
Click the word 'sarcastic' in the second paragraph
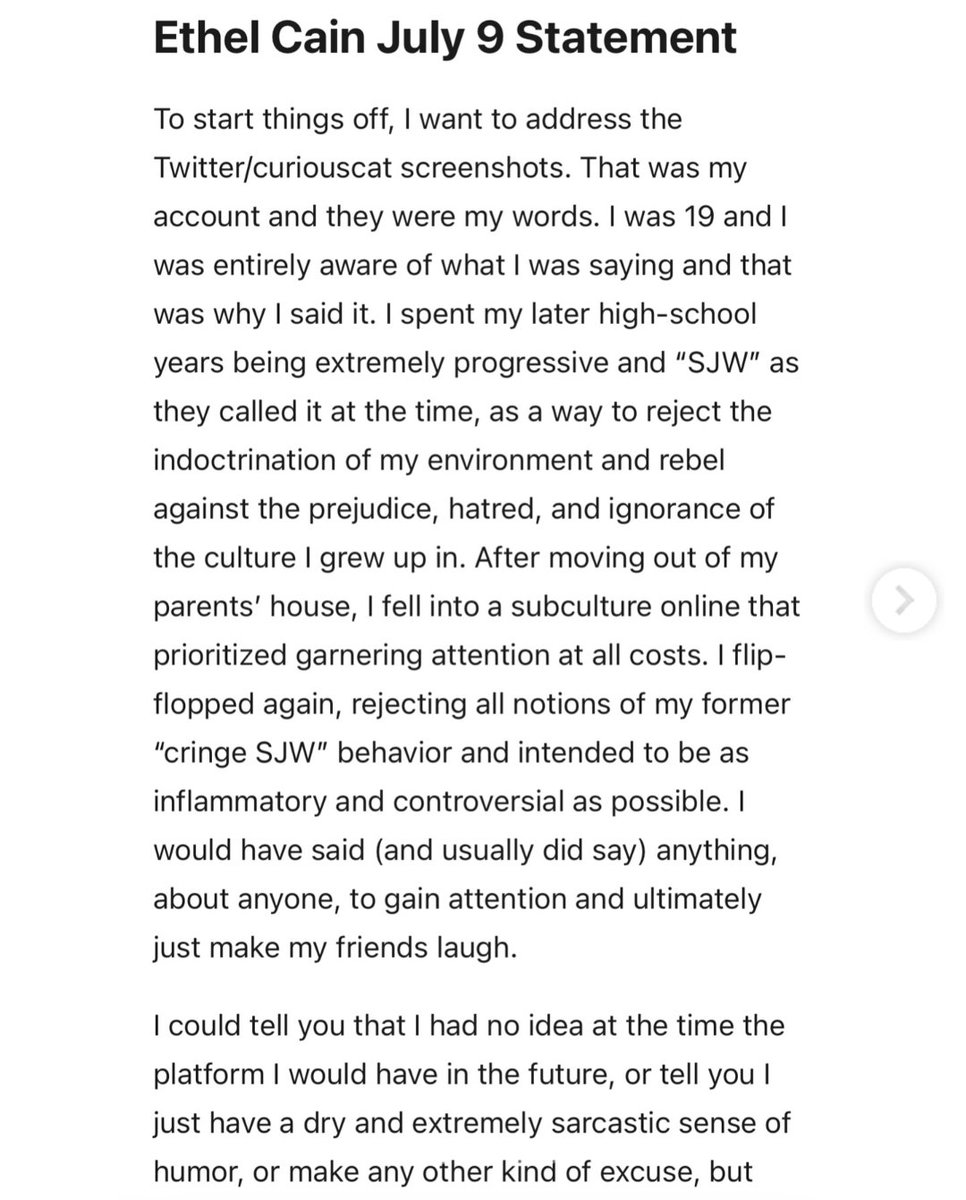click(x=598, y=1121)
